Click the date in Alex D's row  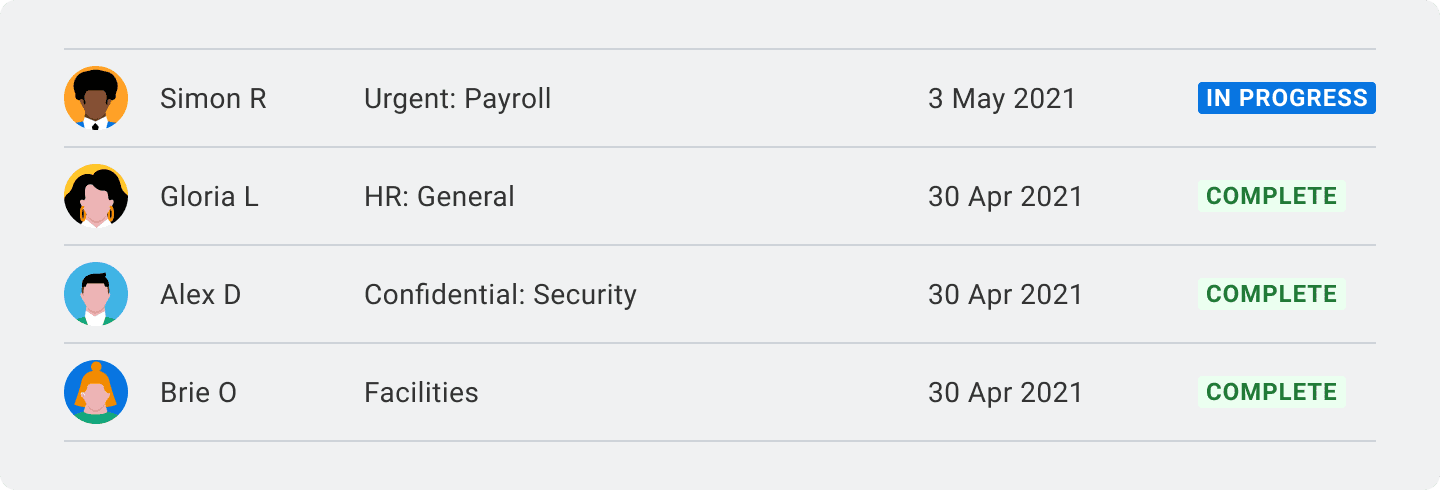(1005, 295)
